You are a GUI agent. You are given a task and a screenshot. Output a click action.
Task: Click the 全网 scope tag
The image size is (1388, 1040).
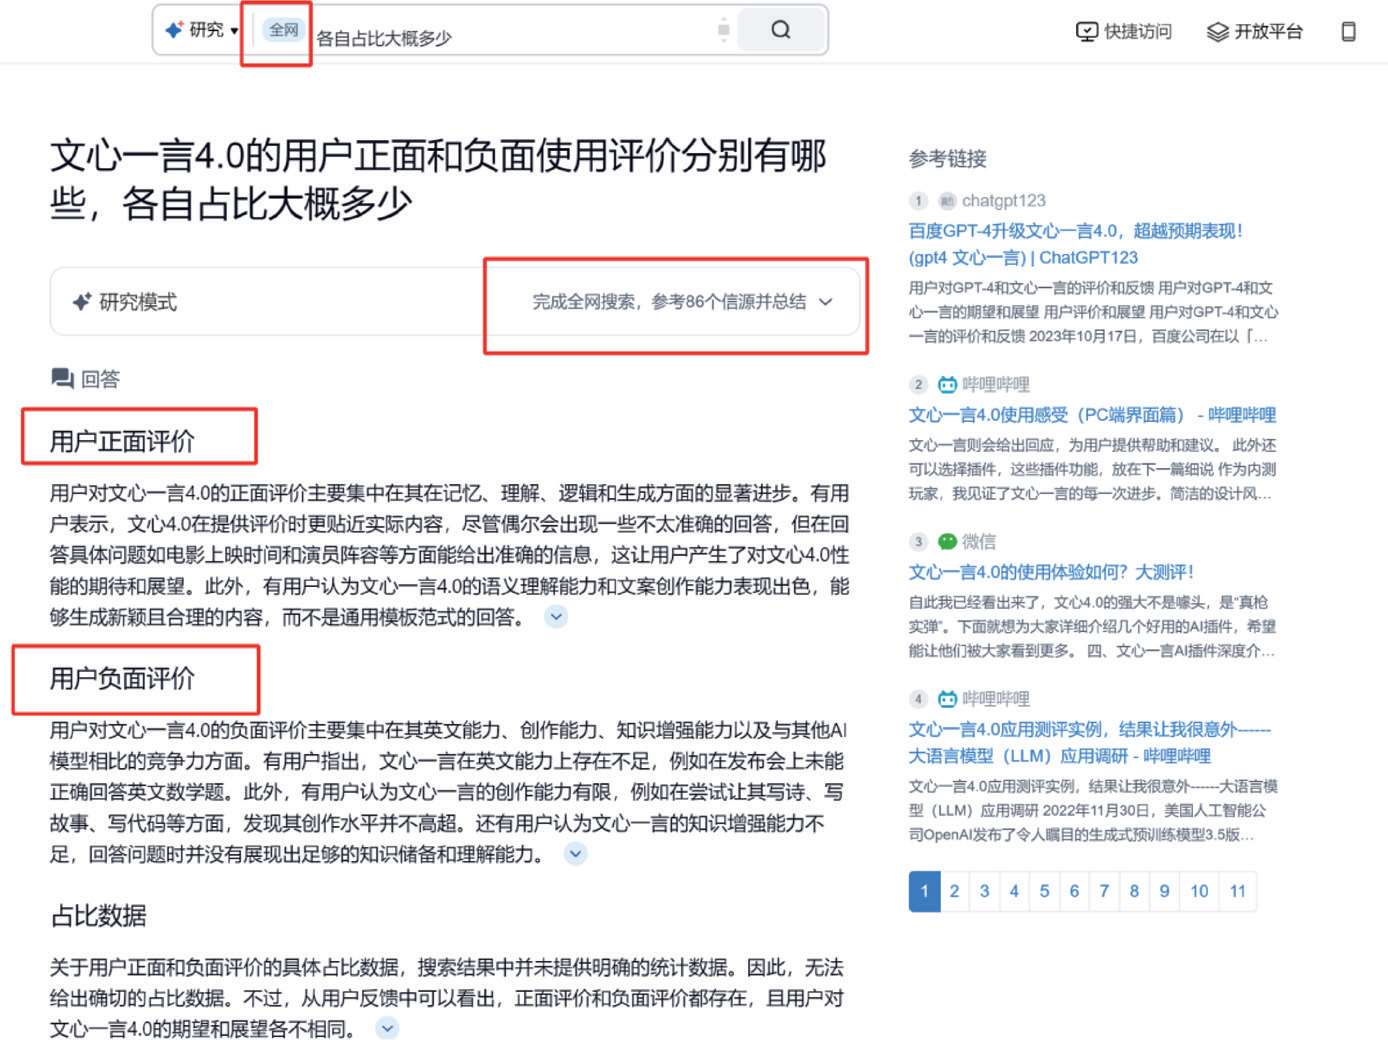coord(283,30)
